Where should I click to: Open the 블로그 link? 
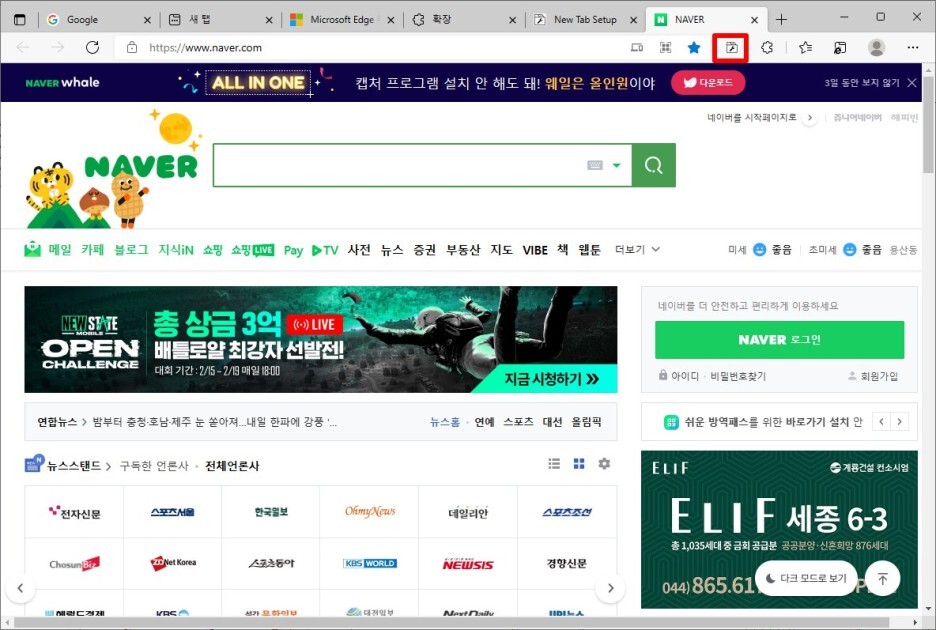(x=131, y=250)
